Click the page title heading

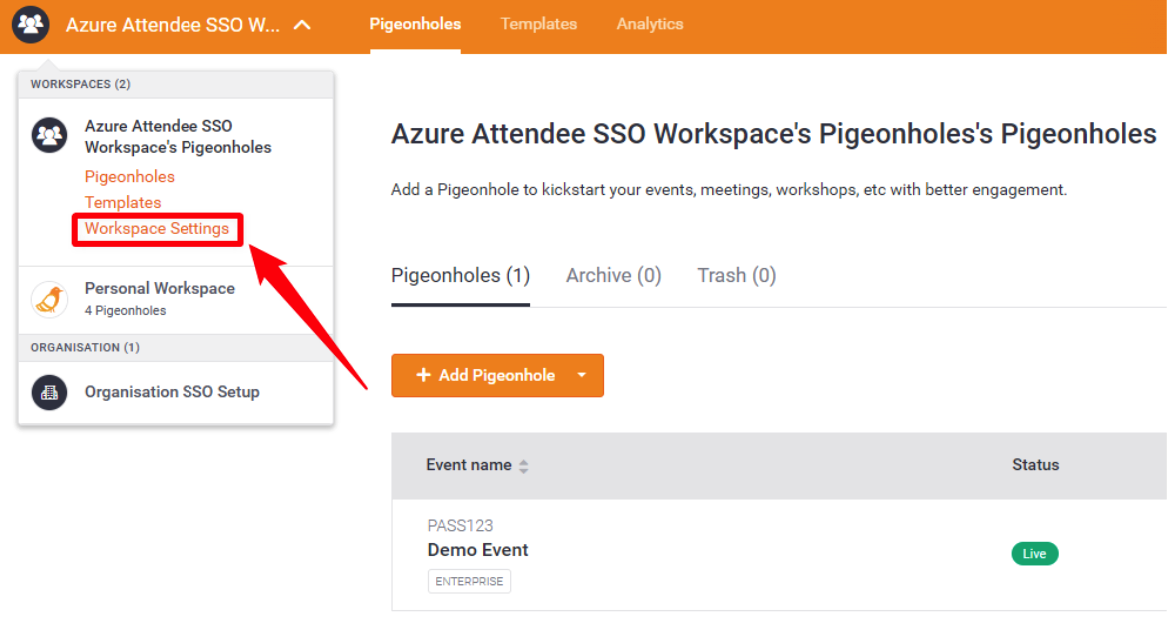pyautogui.click(x=774, y=134)
